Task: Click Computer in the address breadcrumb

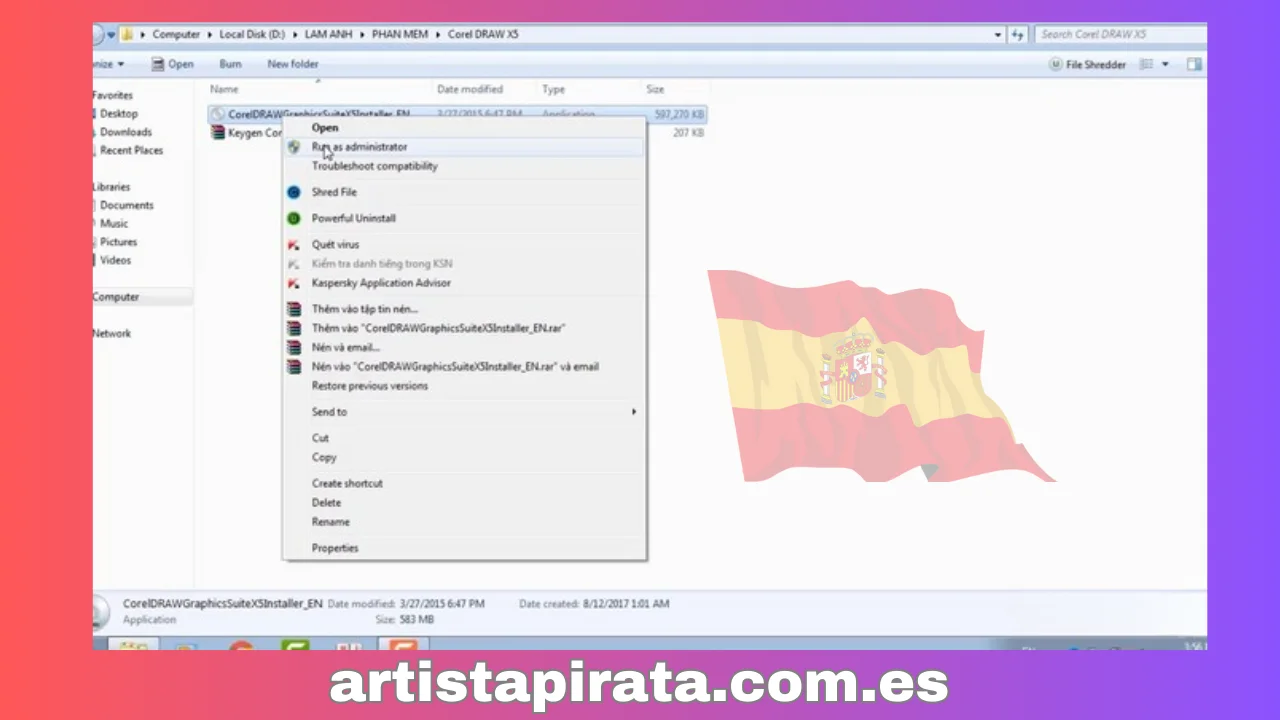Action: (176, 34)
